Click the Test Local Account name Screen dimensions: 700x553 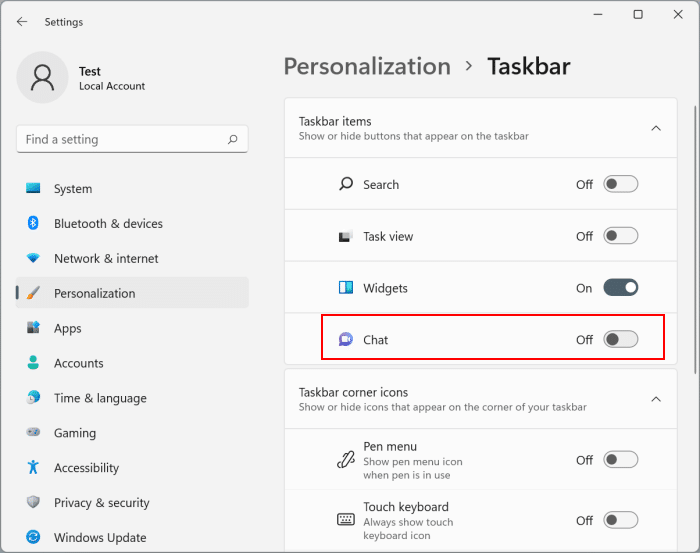point(112,78)
